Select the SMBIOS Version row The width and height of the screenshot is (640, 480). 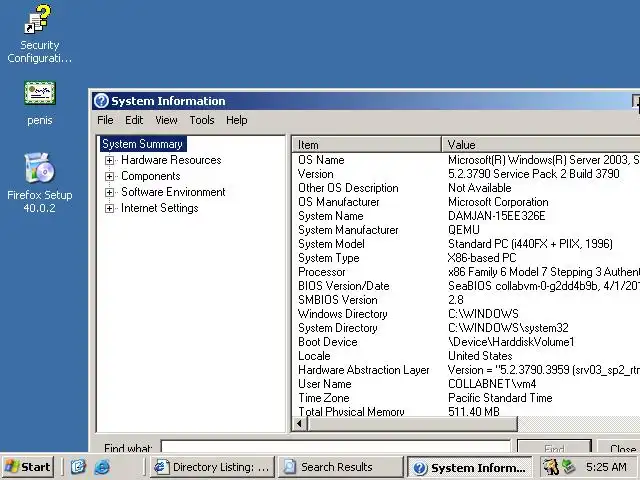tap(466, 300)
